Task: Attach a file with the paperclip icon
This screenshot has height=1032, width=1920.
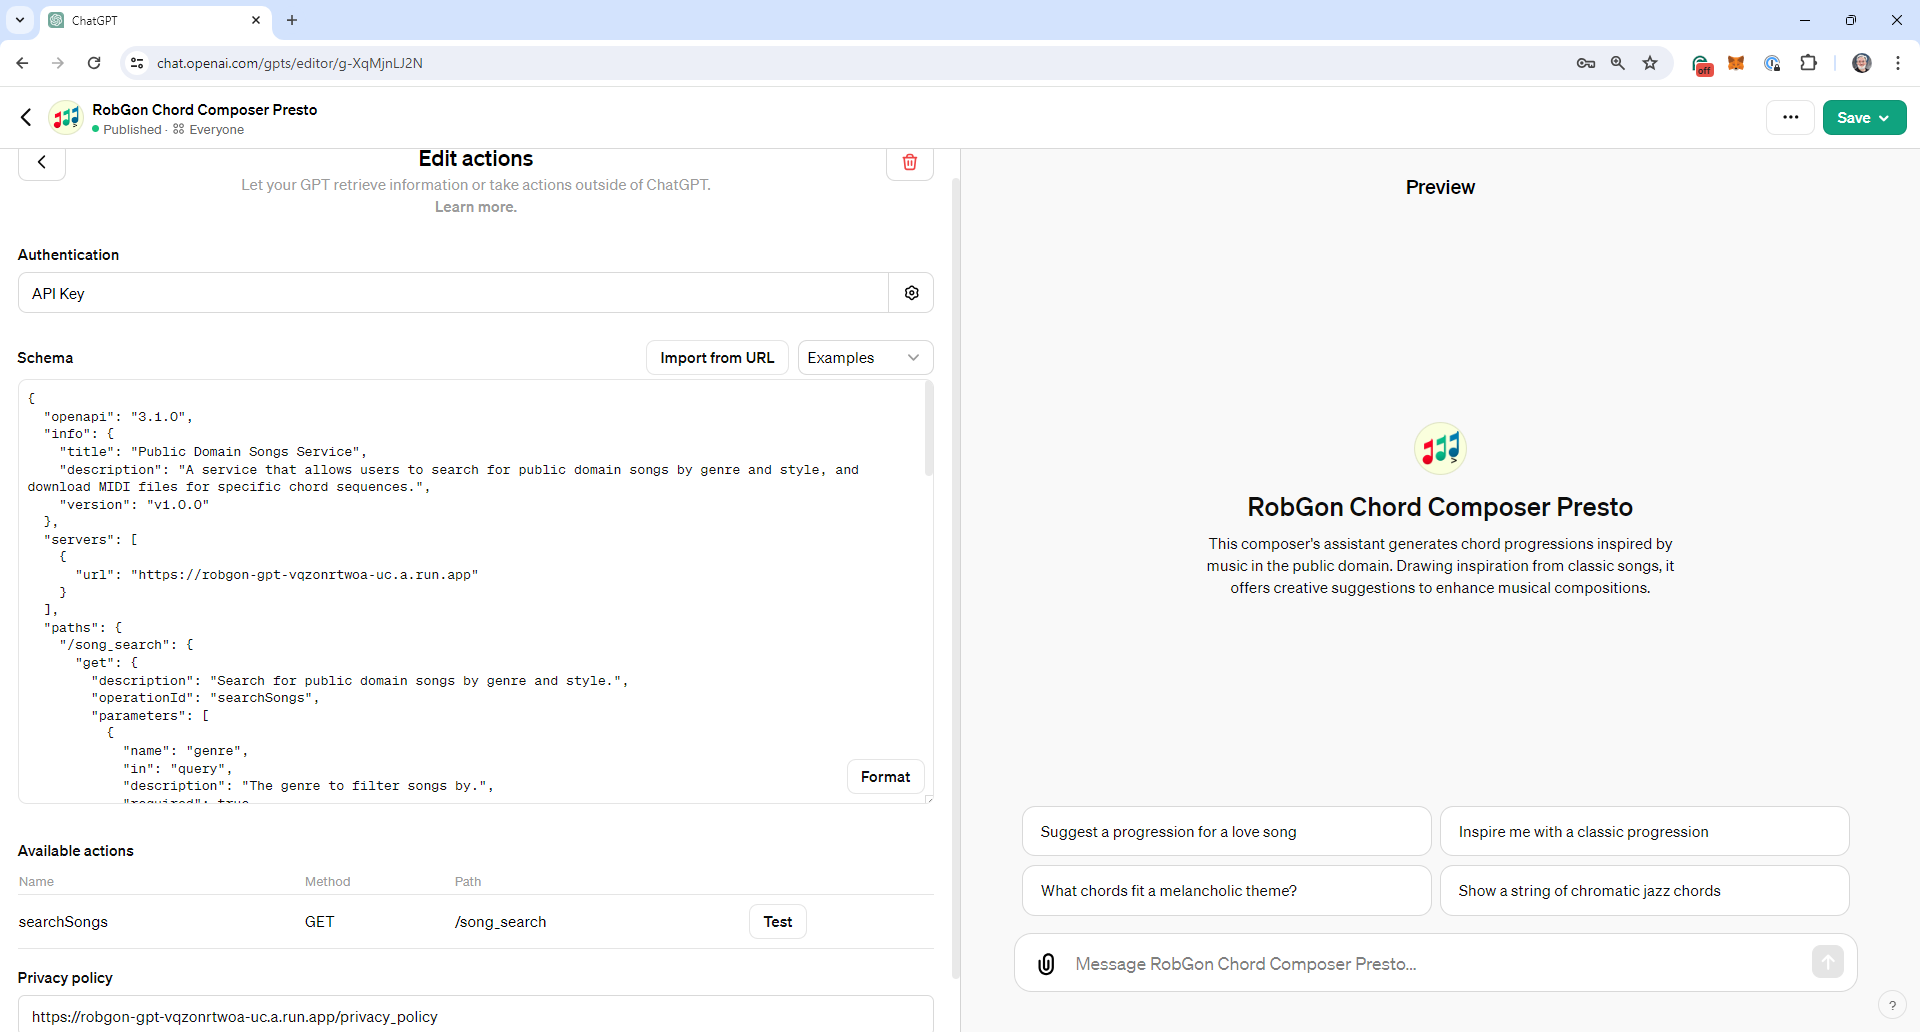Action: tap(1046, 964)
